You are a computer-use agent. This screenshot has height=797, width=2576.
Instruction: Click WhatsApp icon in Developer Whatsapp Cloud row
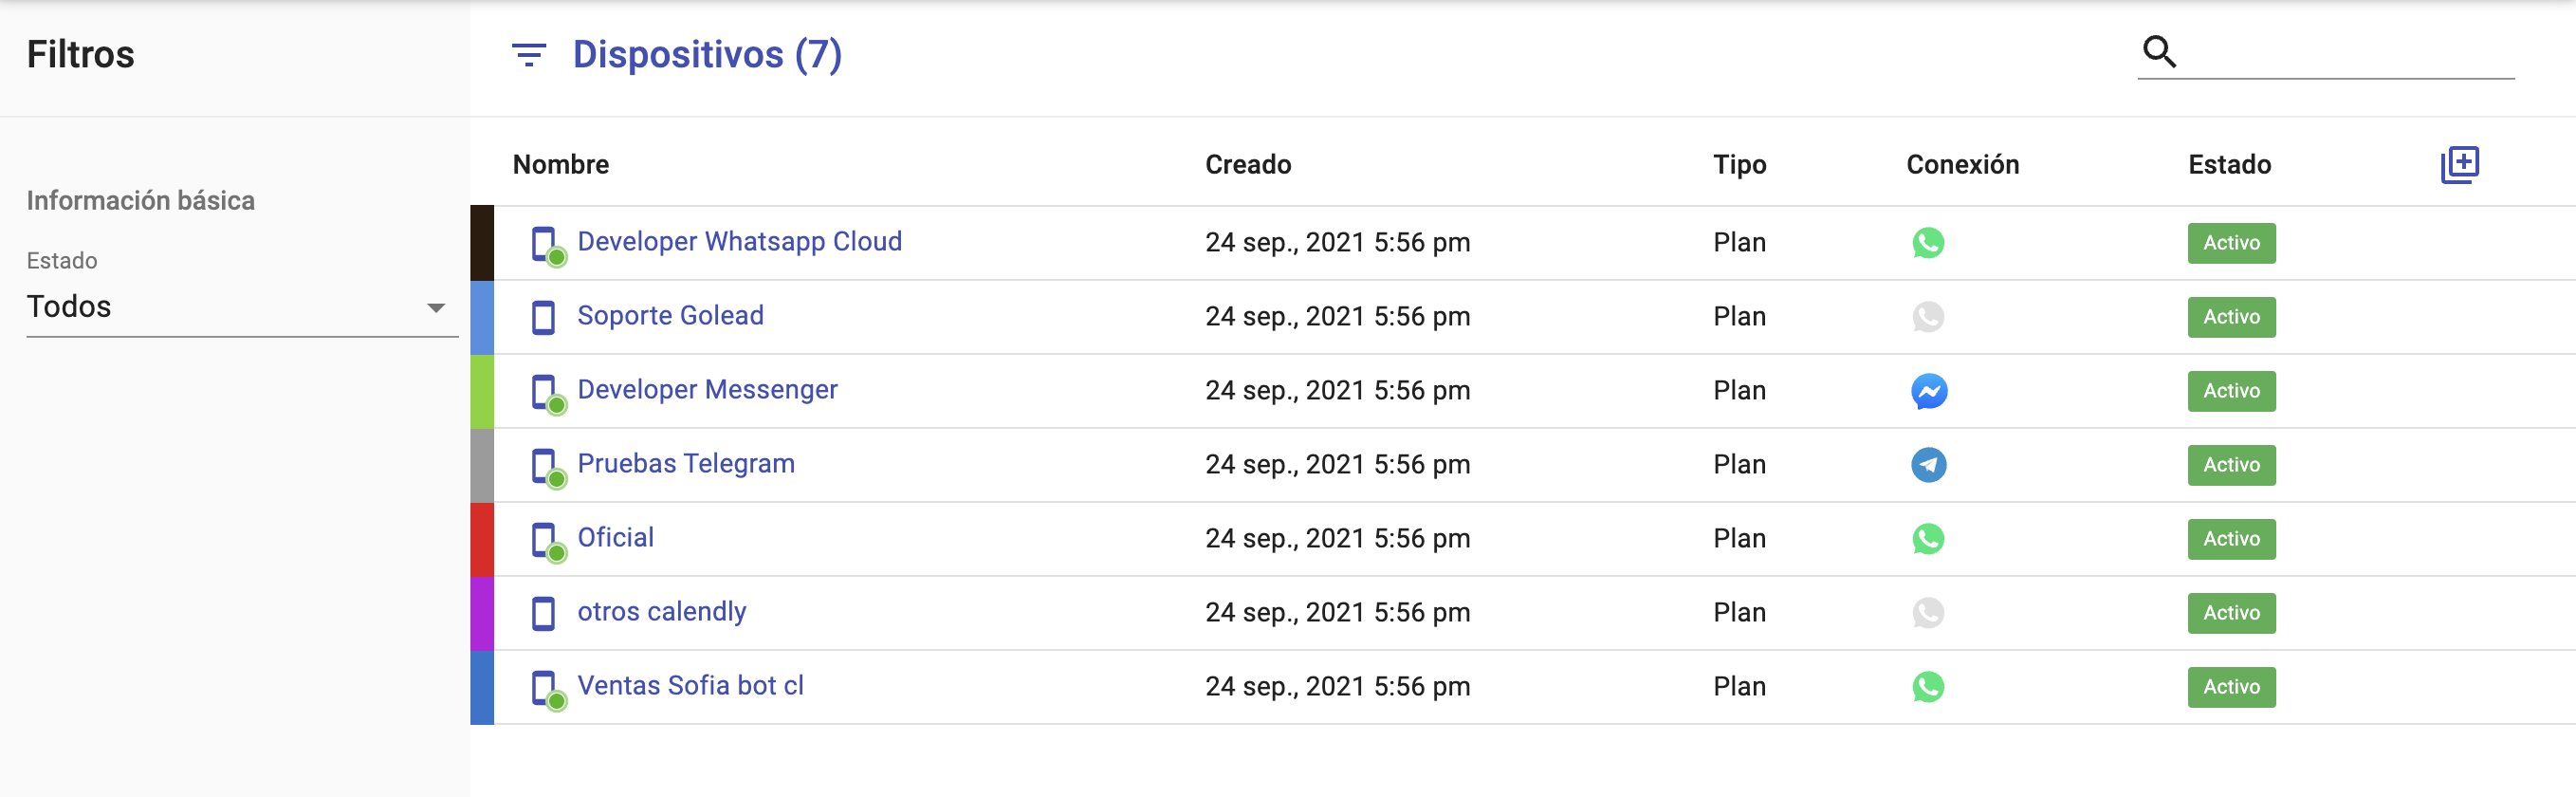coord(1928,243)
